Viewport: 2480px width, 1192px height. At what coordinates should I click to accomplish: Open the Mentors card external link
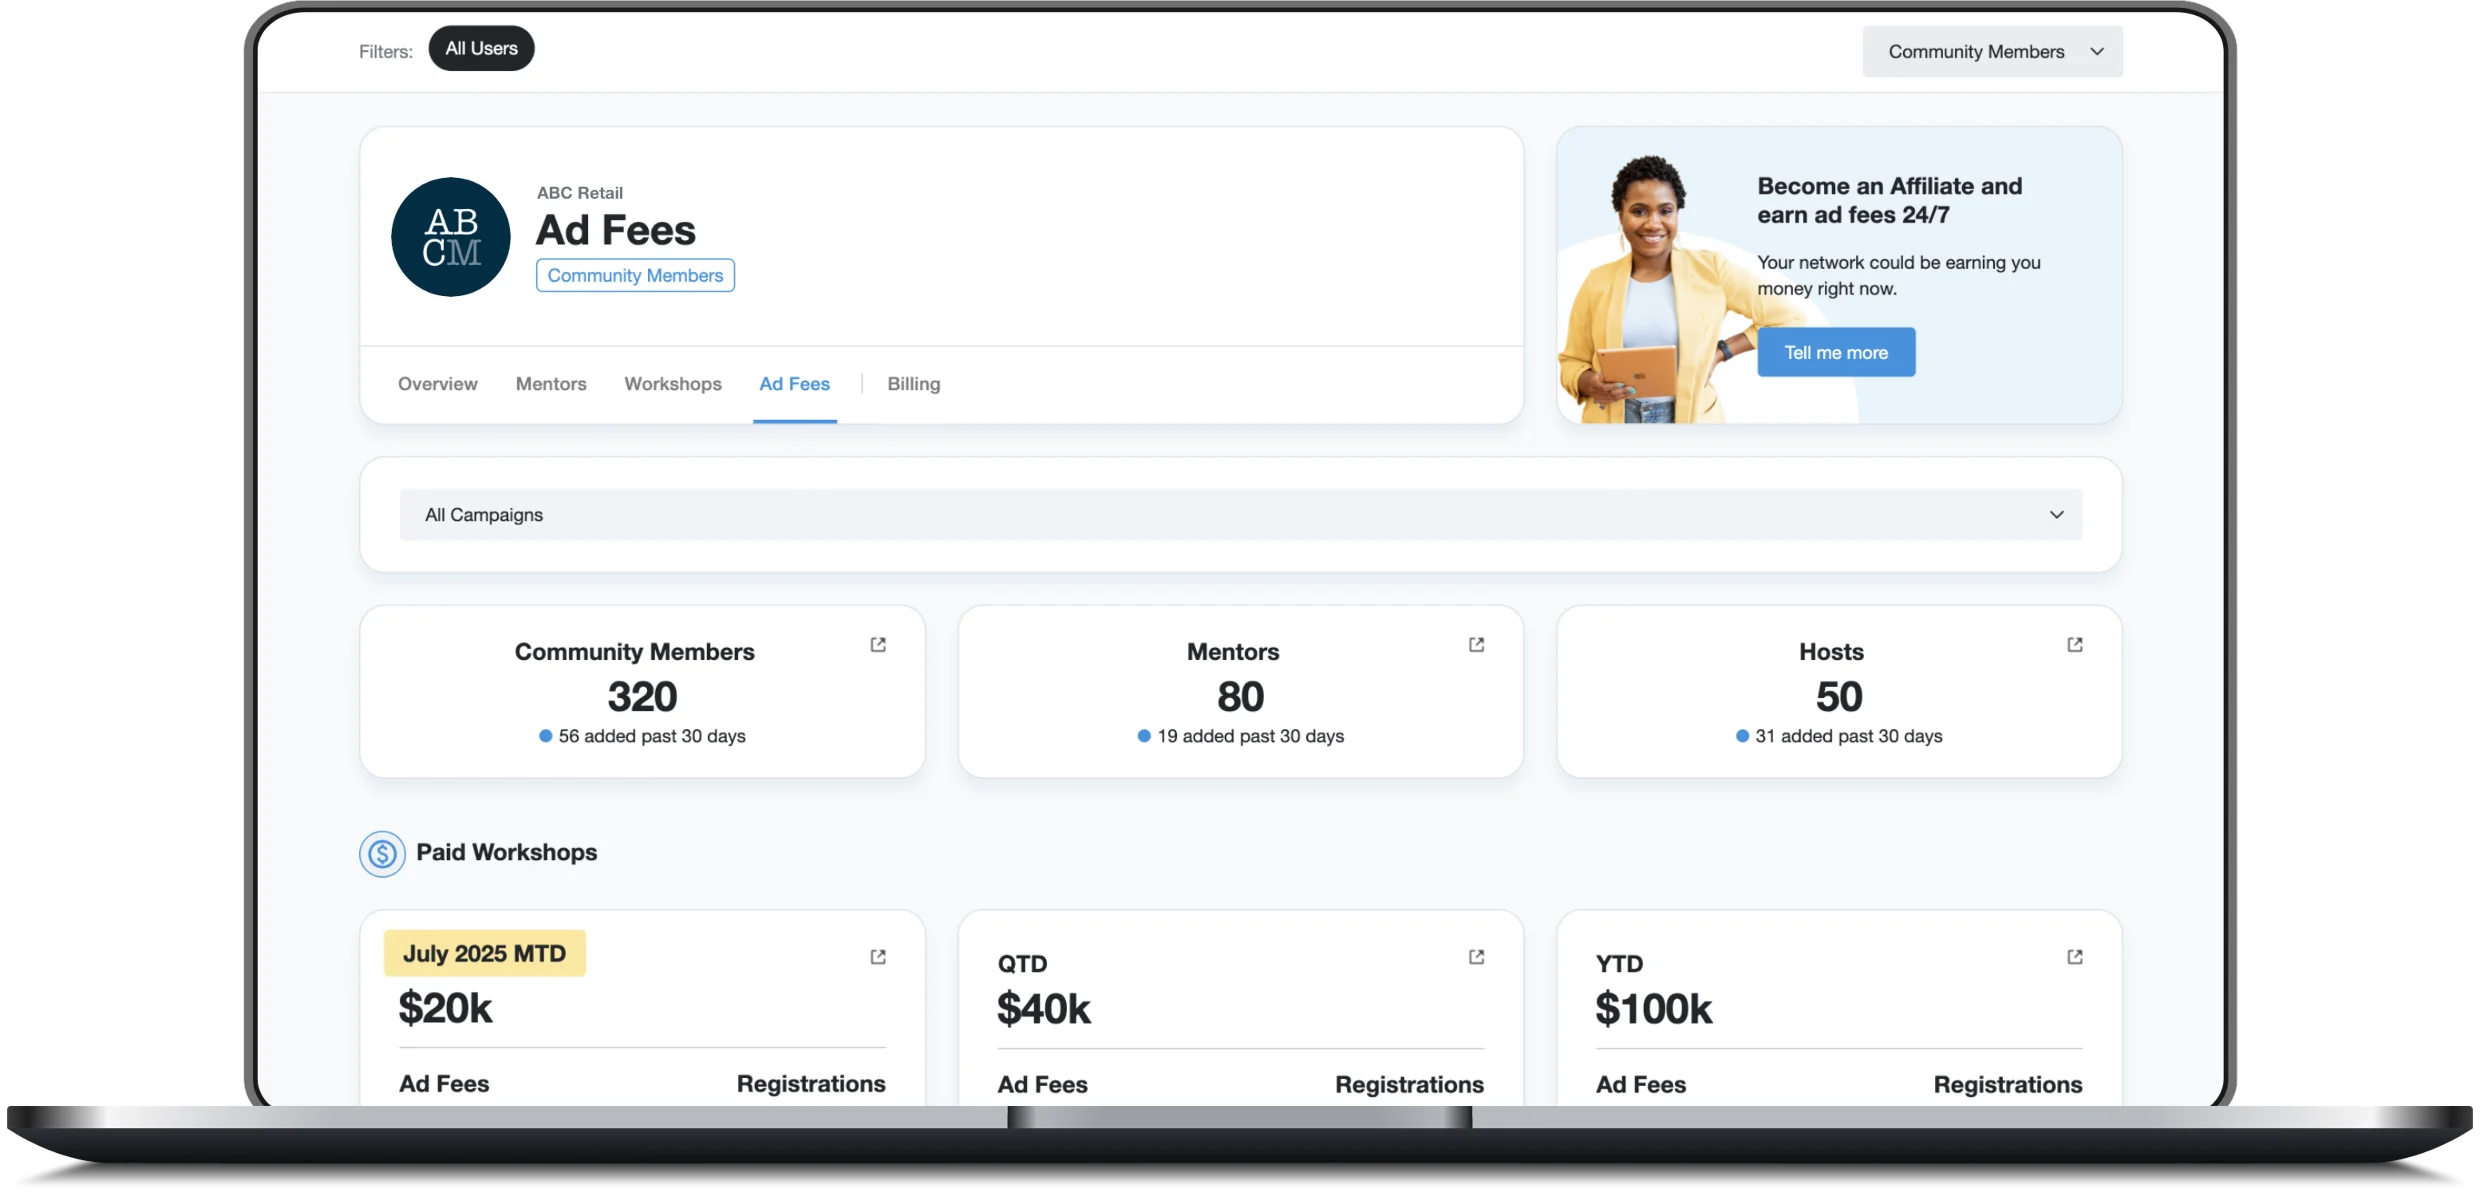[x=1476, y=645]
